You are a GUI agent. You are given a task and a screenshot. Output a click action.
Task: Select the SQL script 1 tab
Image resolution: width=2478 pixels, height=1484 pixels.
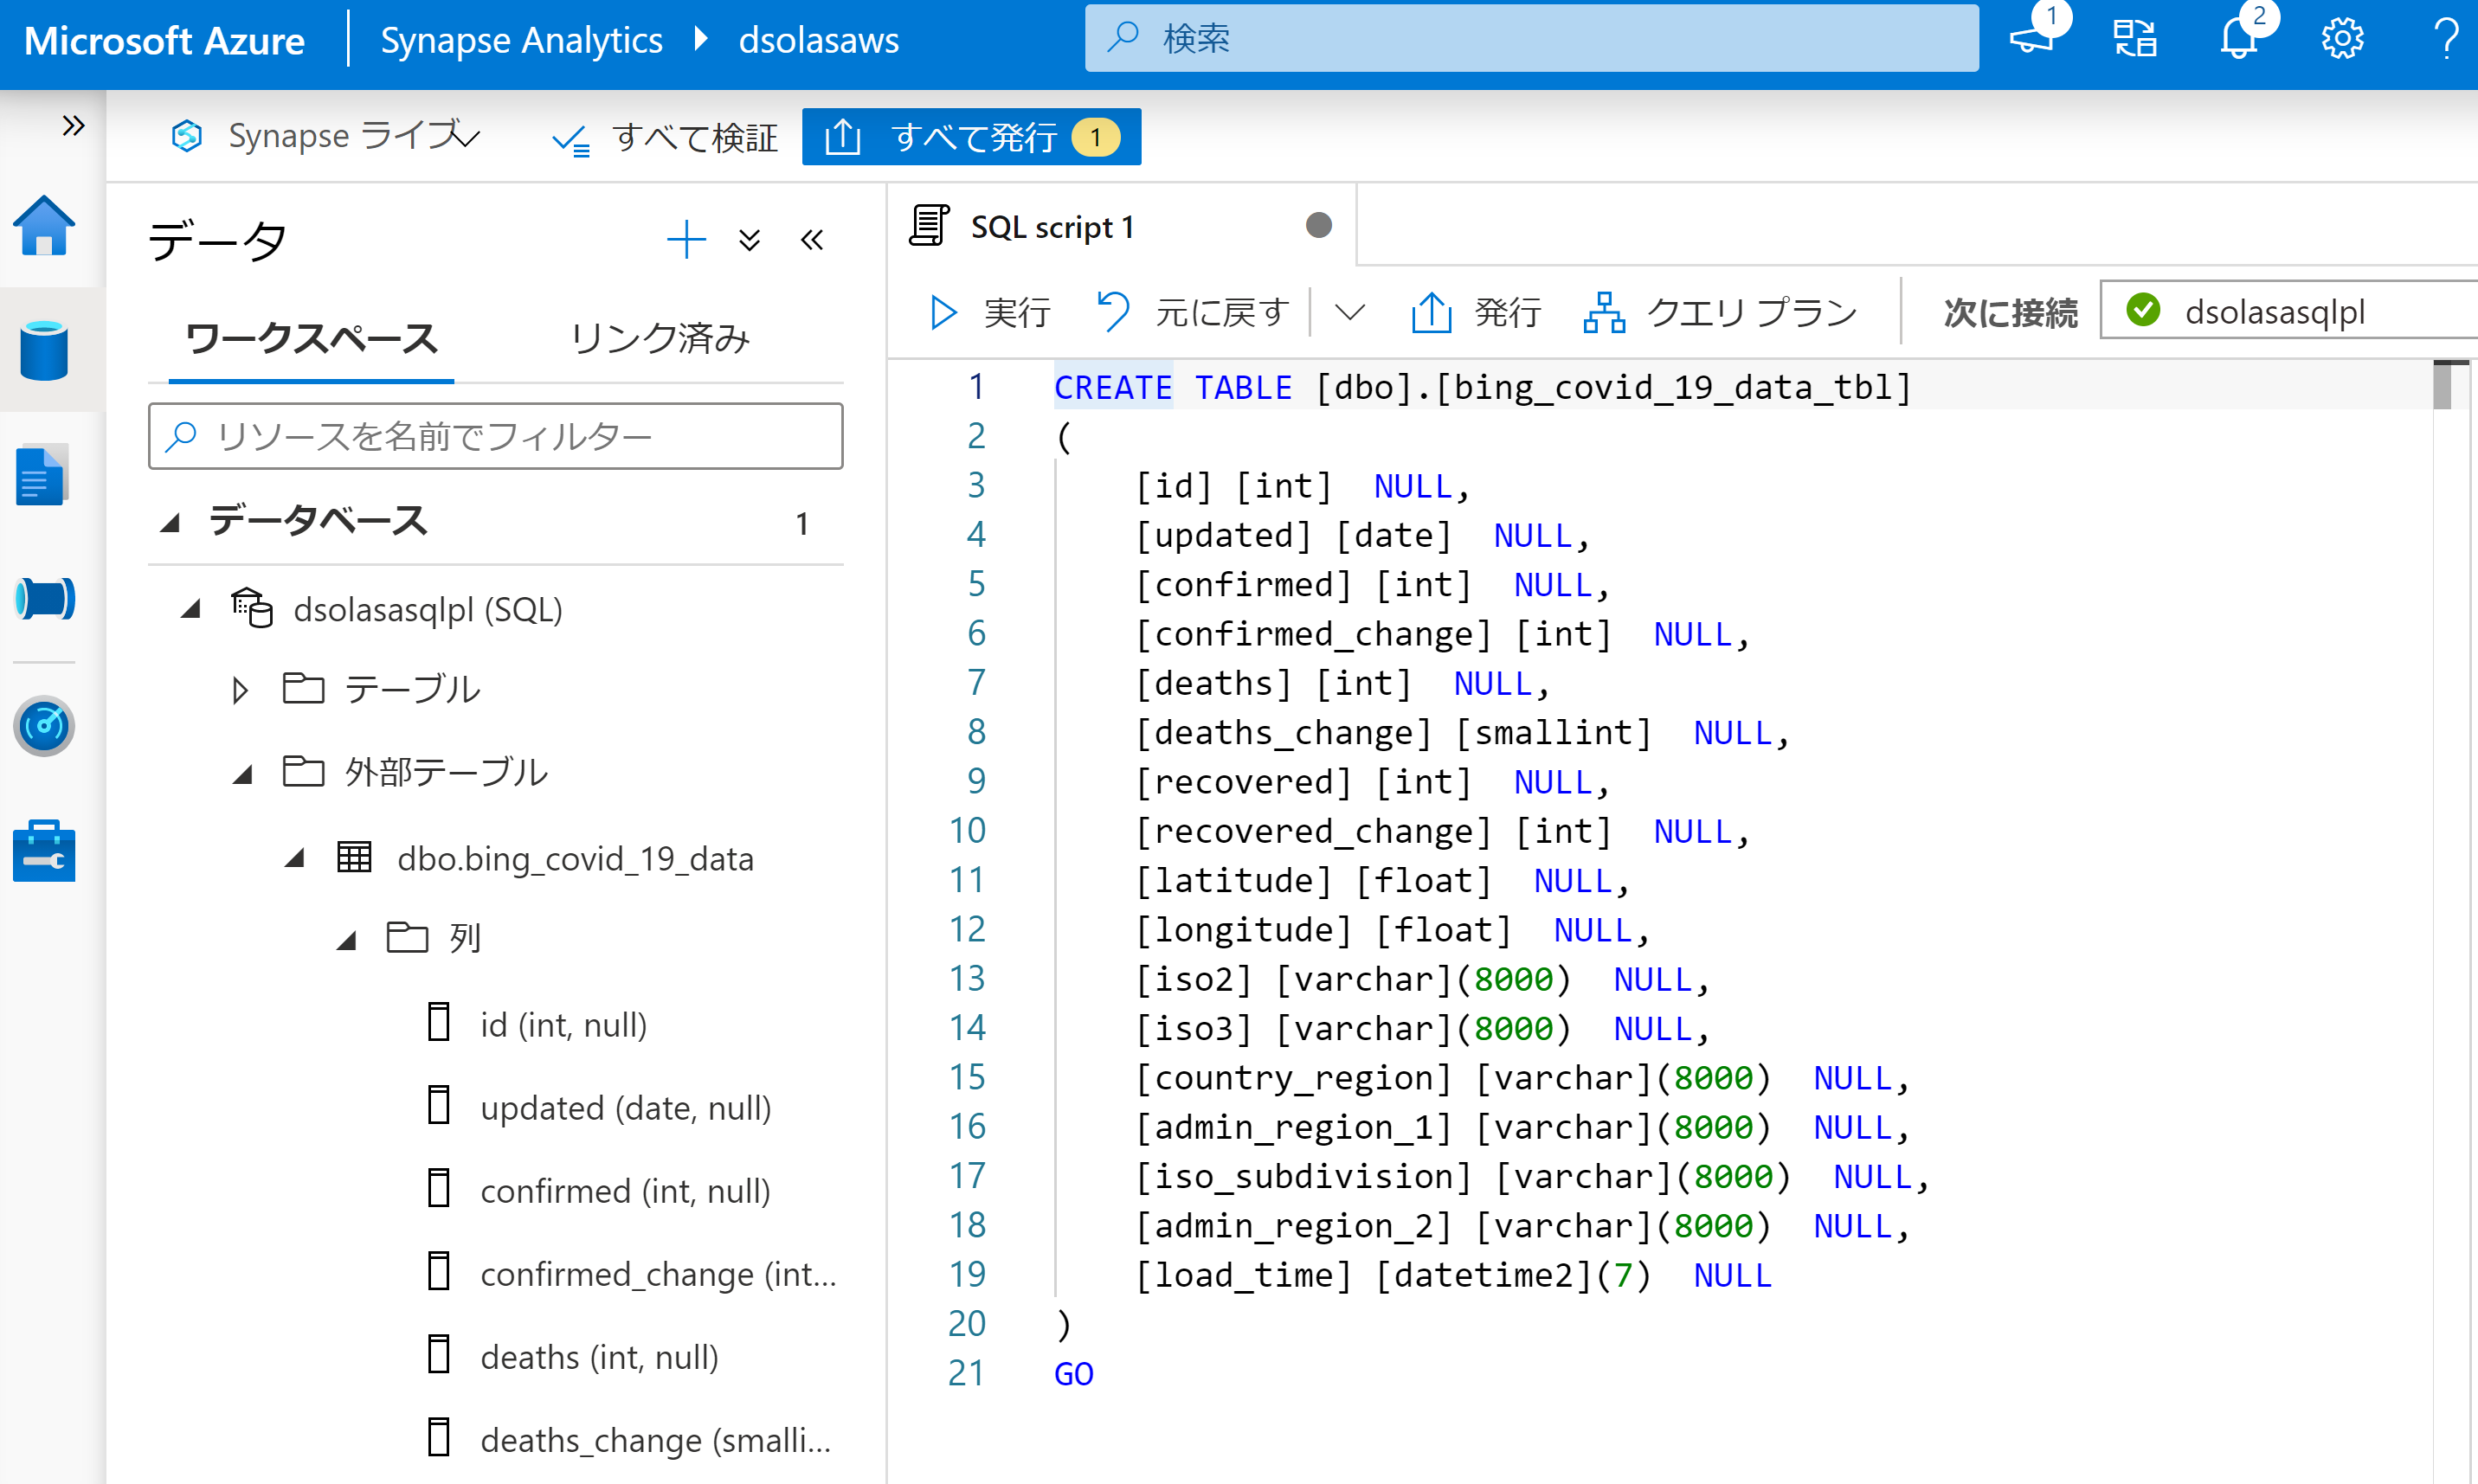pos(1052,227)
